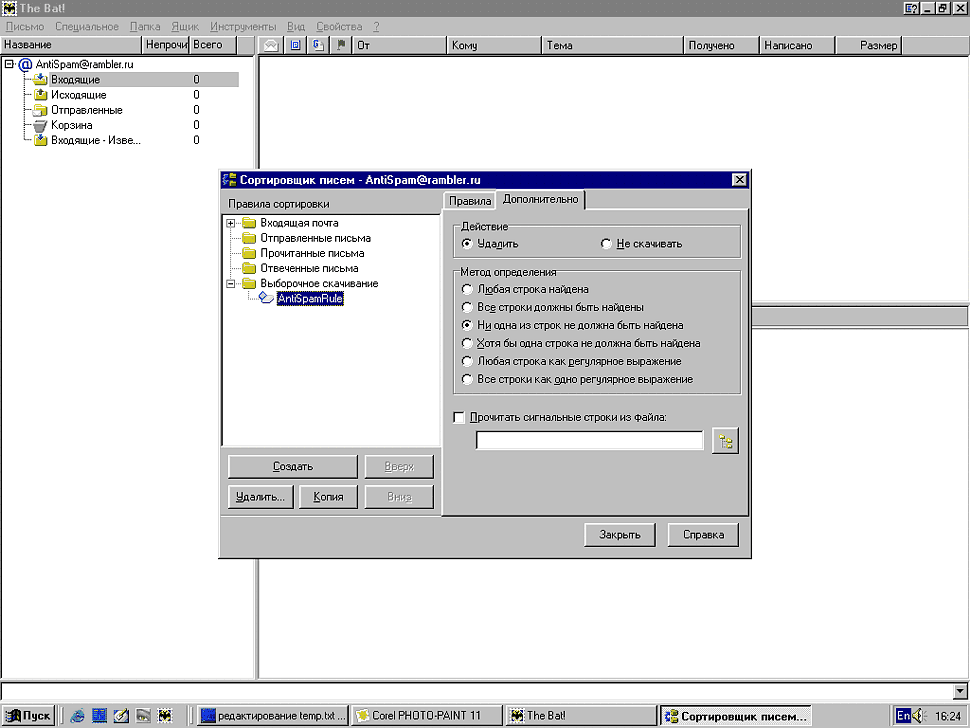Click the browse file icon button
The image size is (970, 728).
(x=725, y=442)
